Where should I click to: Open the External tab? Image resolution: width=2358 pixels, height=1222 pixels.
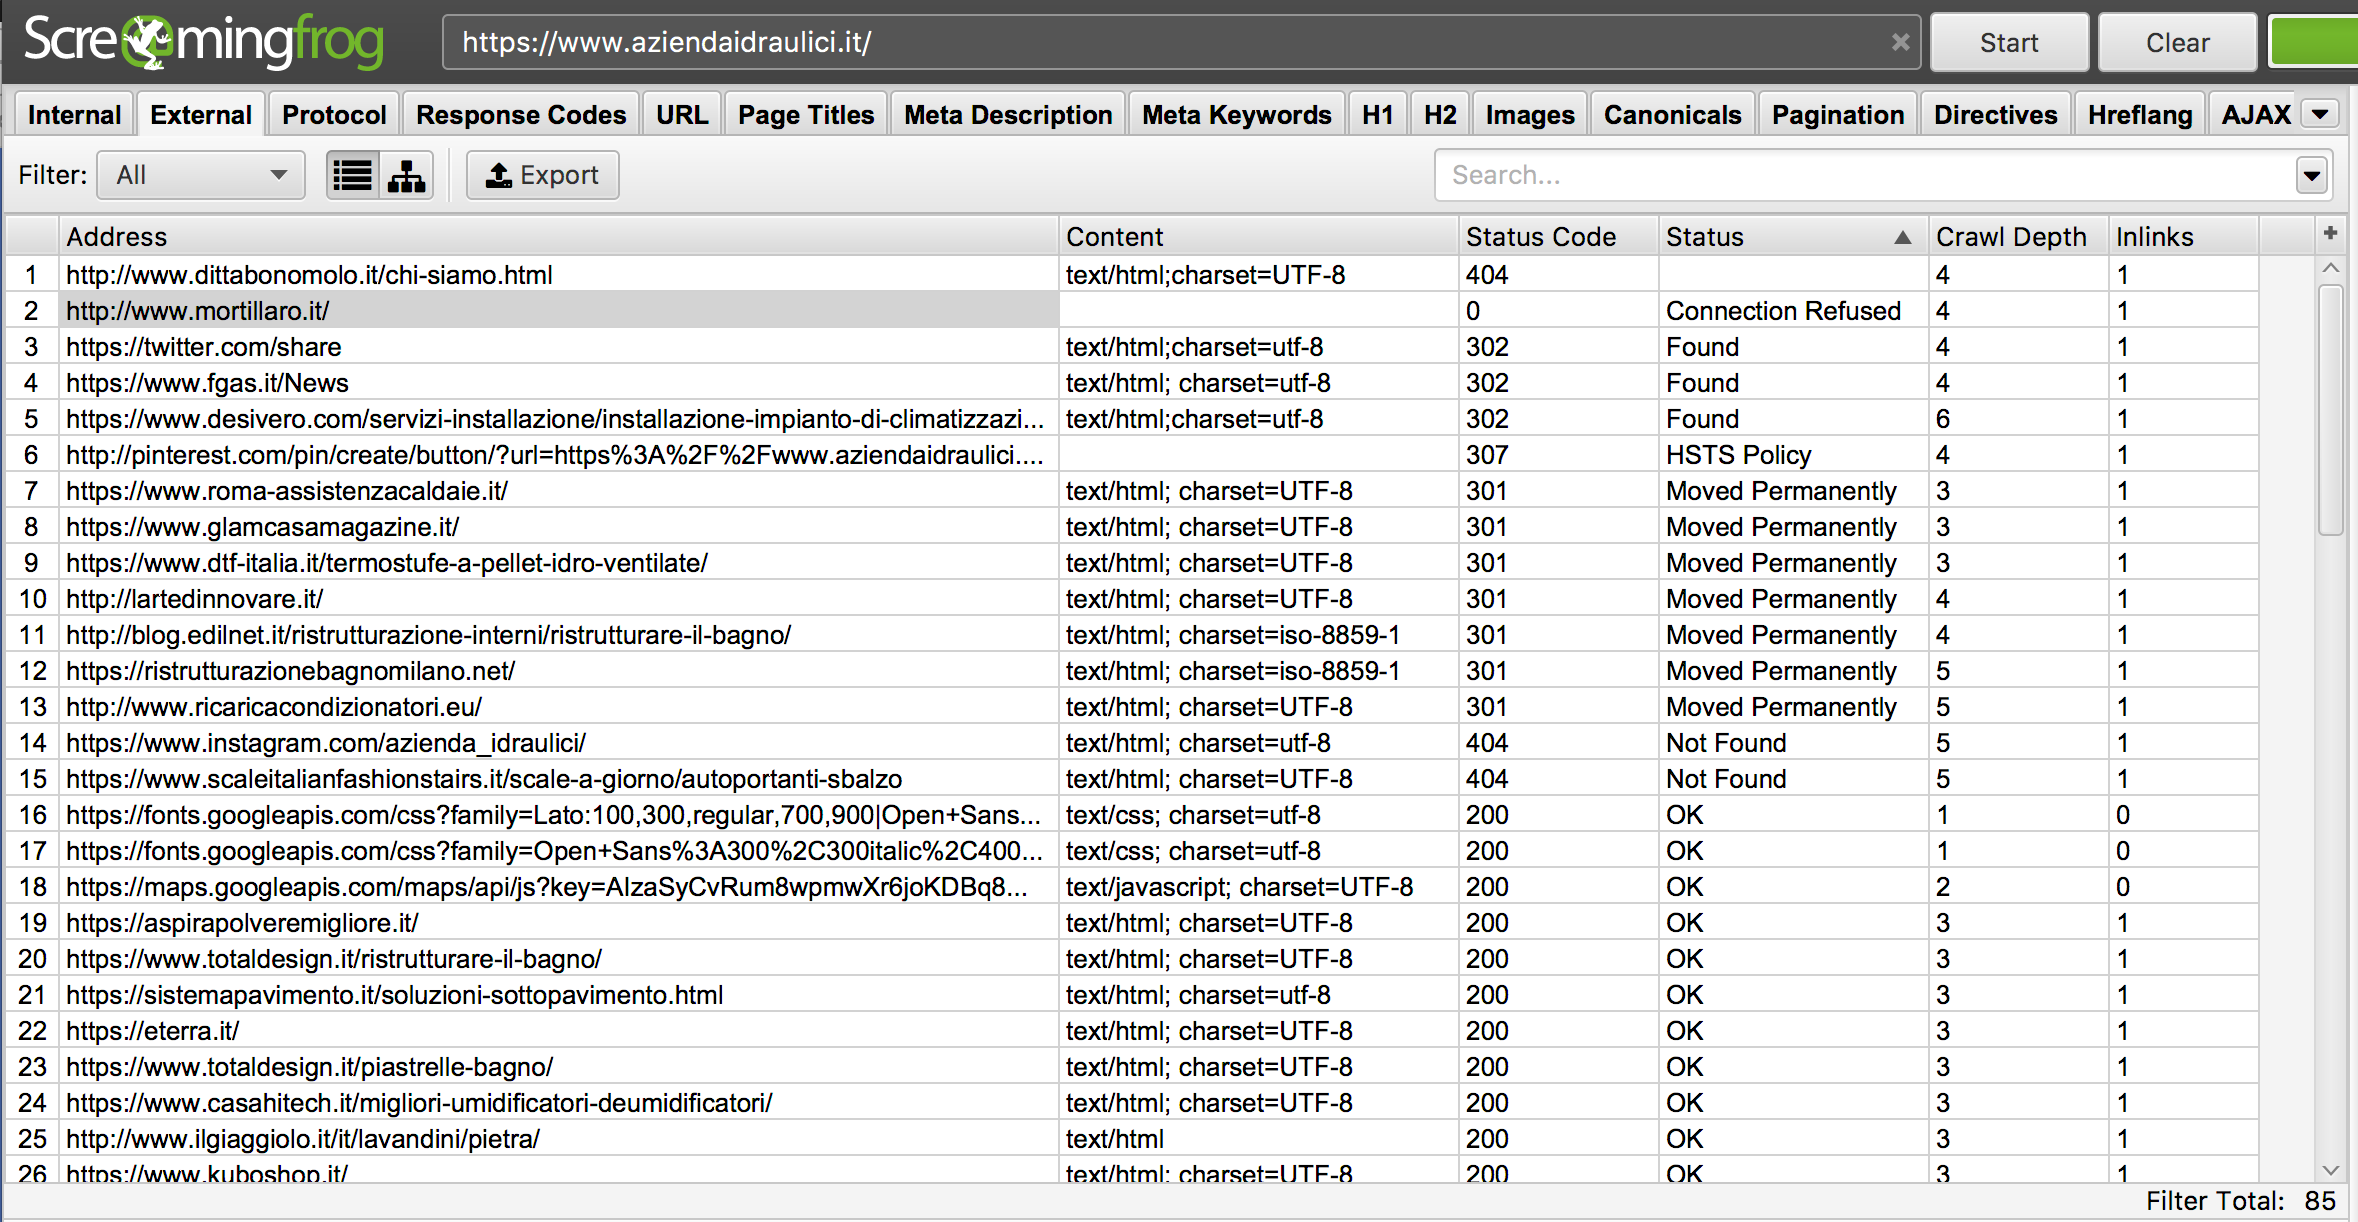pos(201,115)
